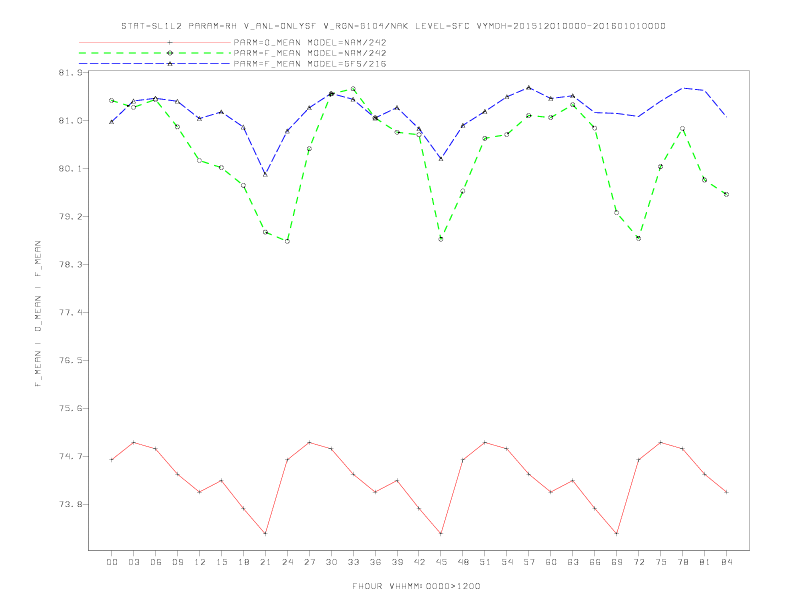
Task: Click x-axis forecast hour label 03
Action: pyautogui.click(x=133, y=562)
